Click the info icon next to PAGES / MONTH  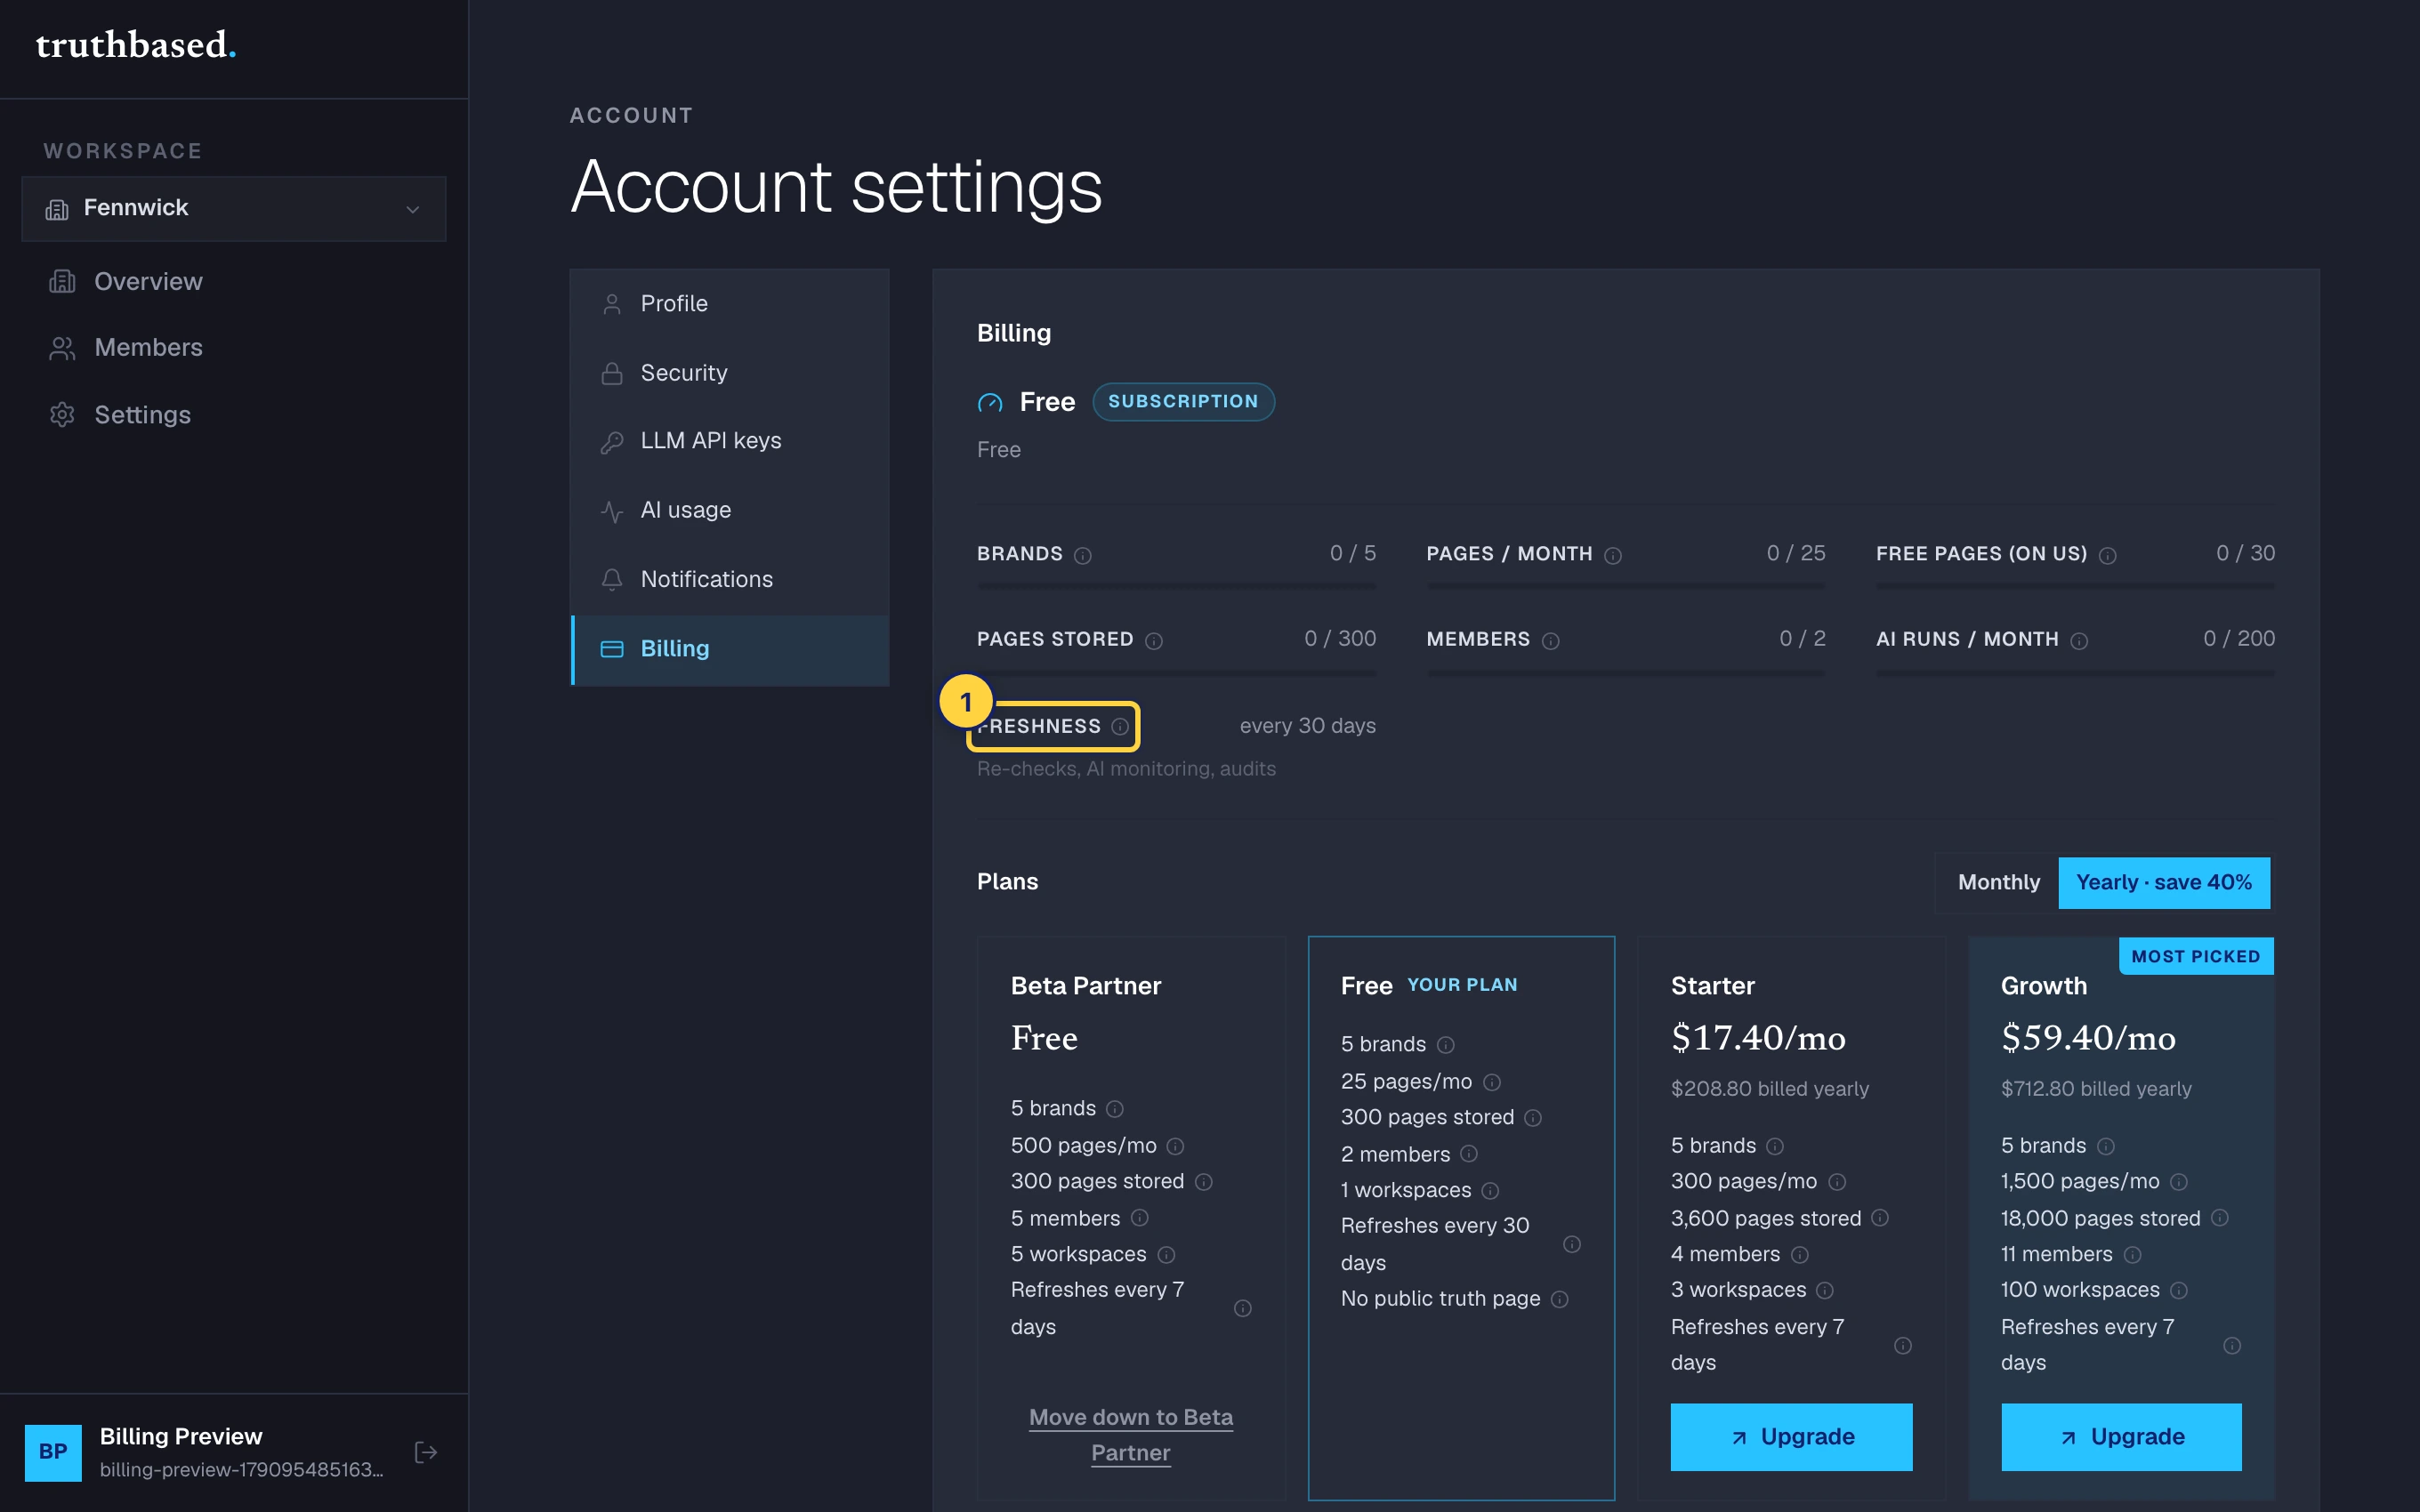[x=1612, y=555]
